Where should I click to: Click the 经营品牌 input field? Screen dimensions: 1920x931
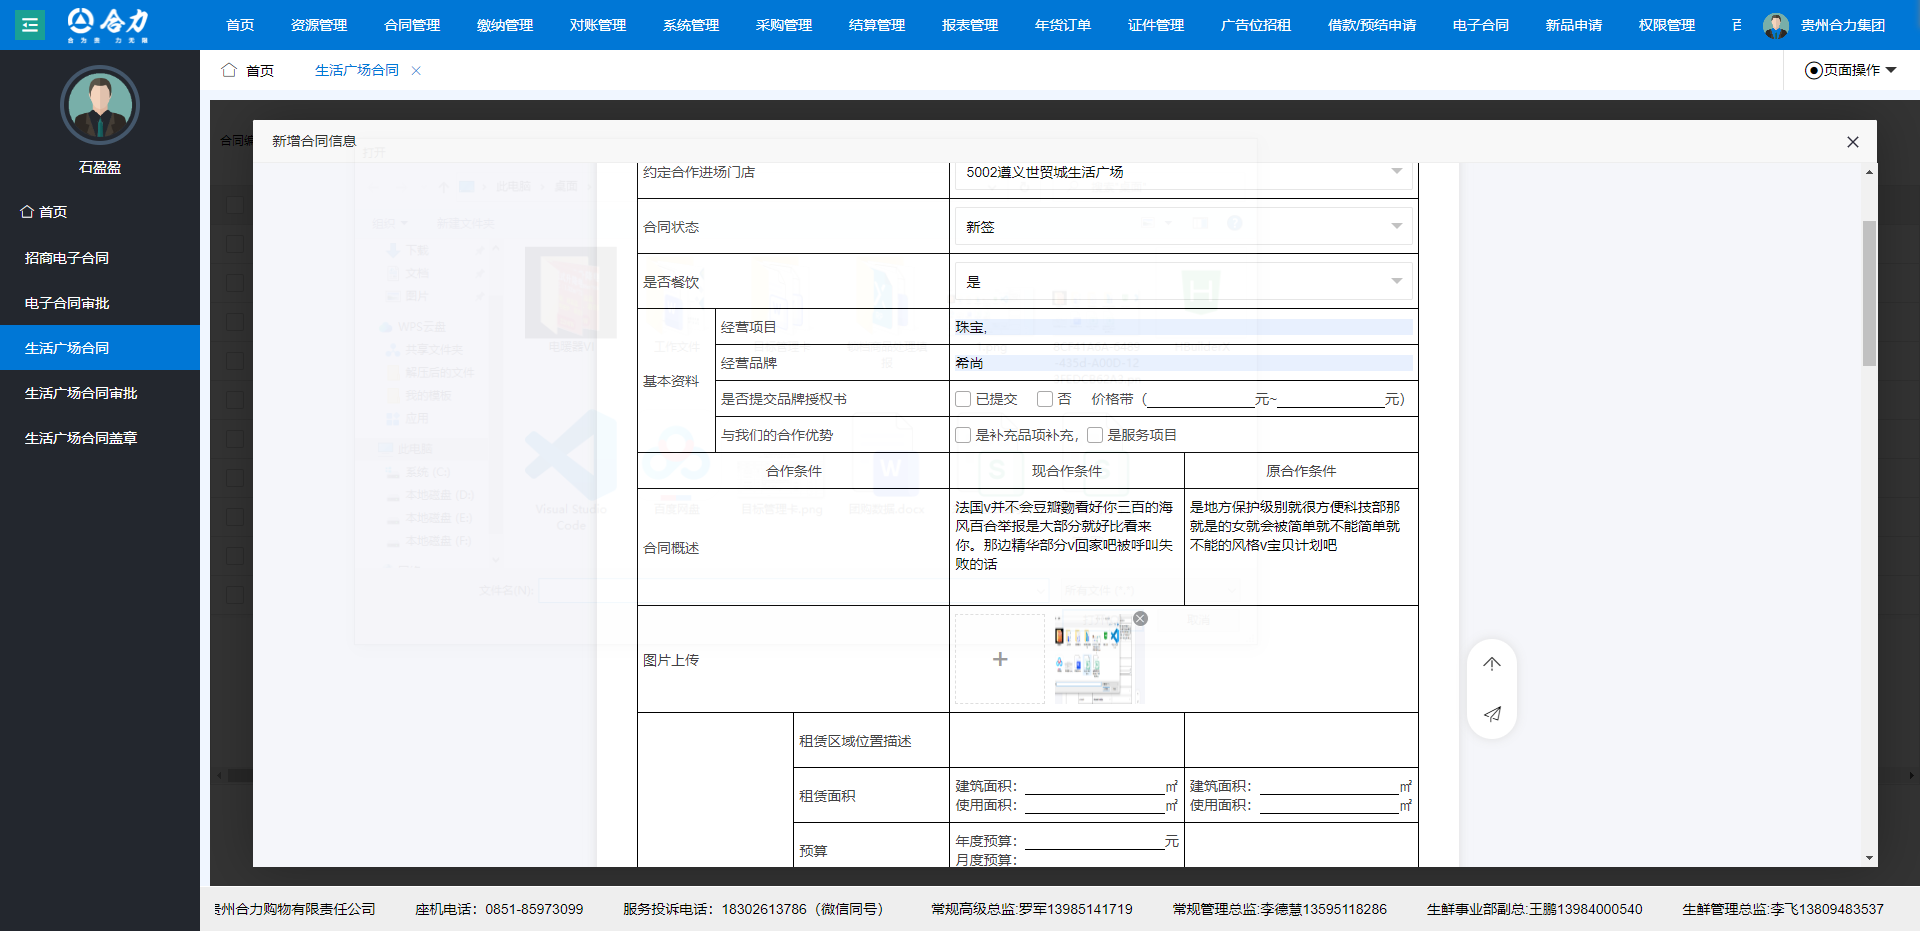click(x=1183, y=363)
